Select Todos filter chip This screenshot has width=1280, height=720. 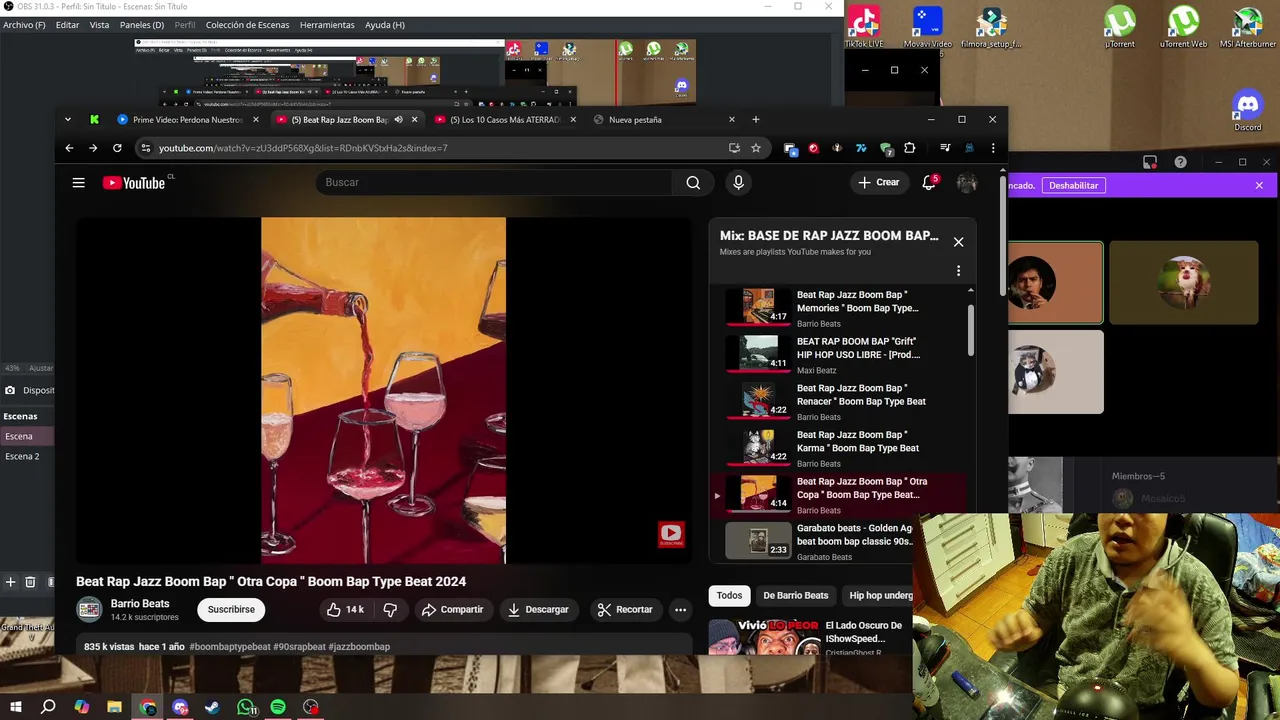(x=729, y=595)
